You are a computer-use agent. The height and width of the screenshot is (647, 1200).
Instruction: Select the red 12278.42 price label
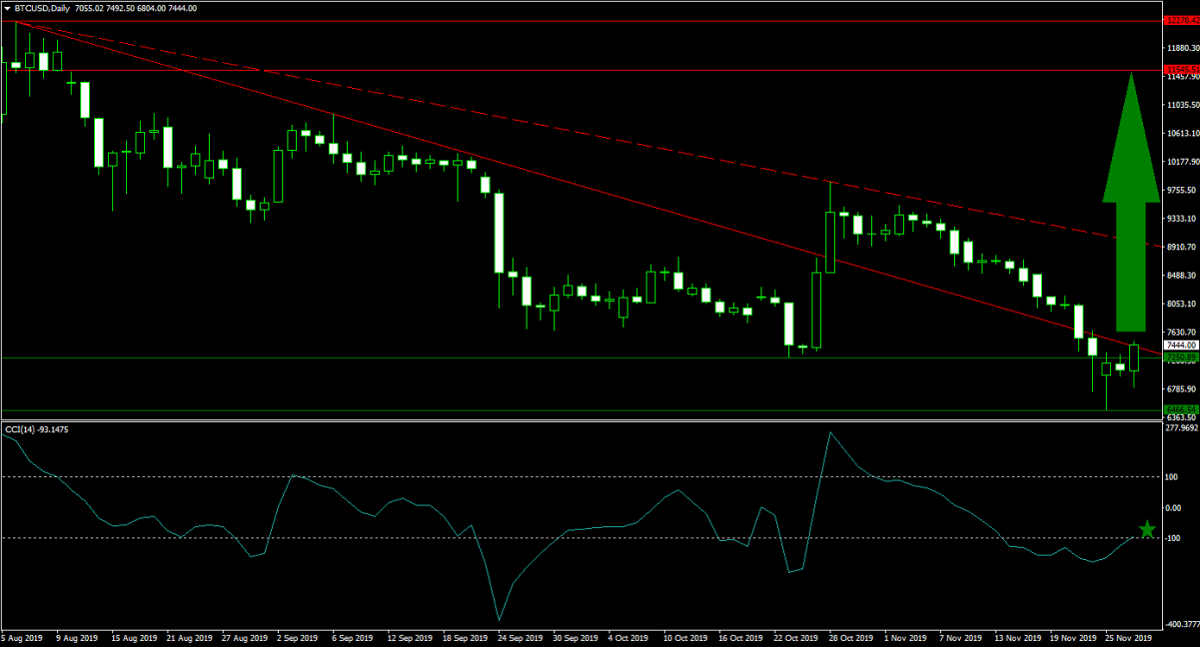[1181, 19]
